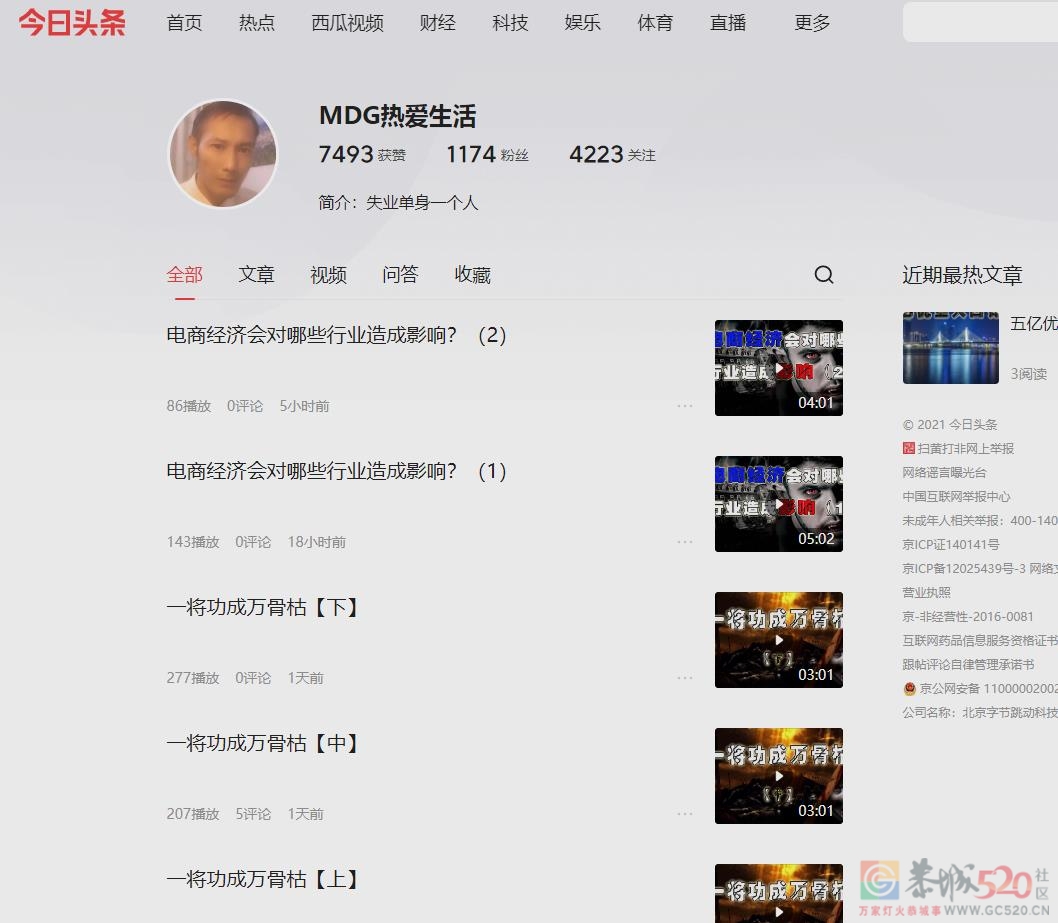Viewport: 1058px width, 923px height.
Task: Open title 一将功成万骨枯【上】
Action: click(262, 879)
